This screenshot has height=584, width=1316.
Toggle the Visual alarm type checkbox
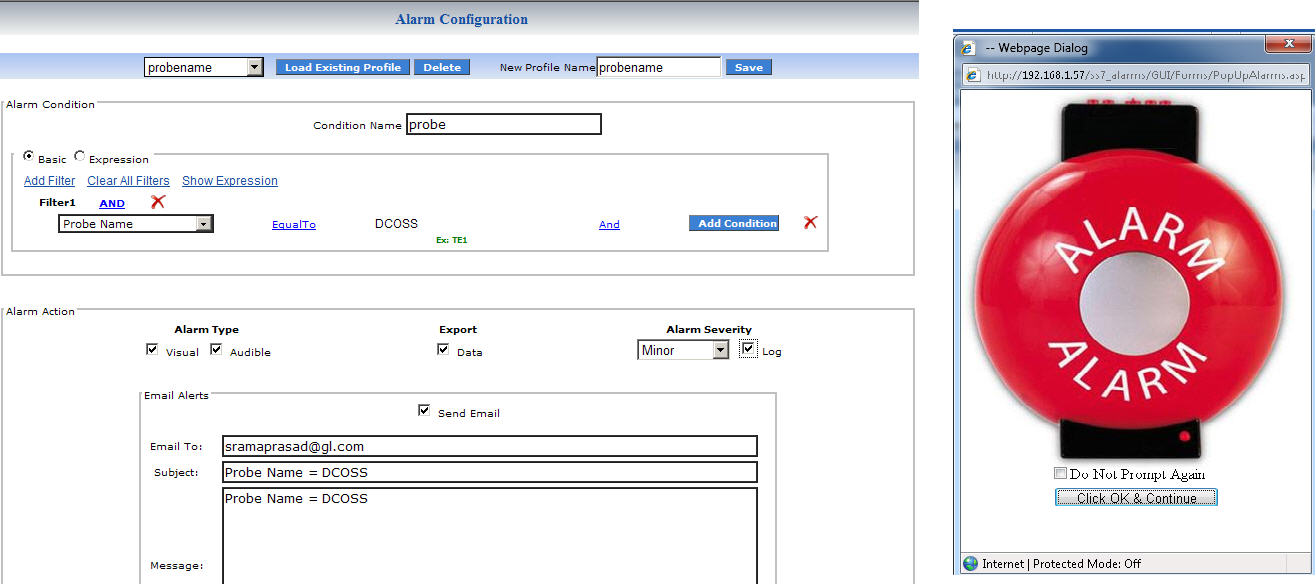tap(152, 350)
